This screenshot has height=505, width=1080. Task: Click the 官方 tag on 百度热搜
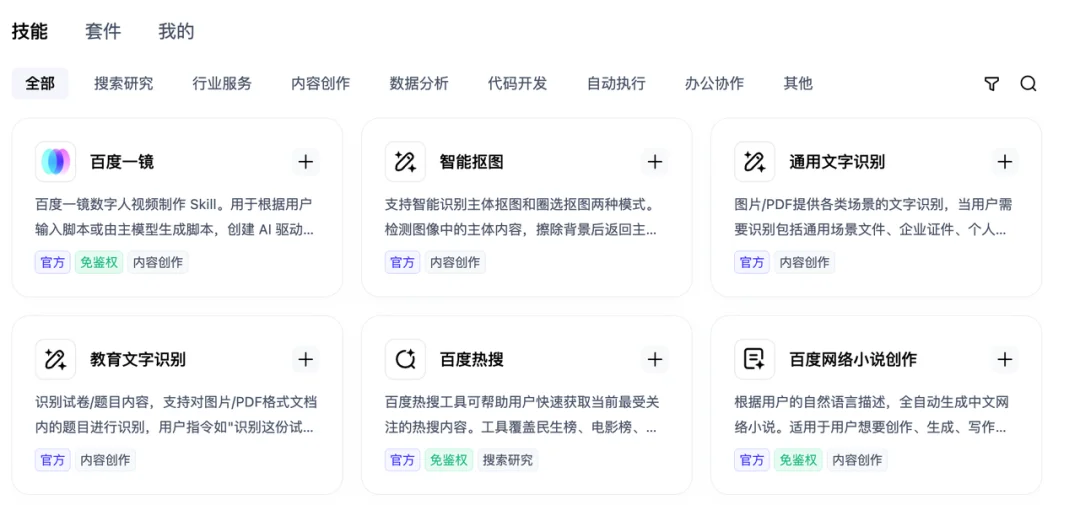[402, 460]
